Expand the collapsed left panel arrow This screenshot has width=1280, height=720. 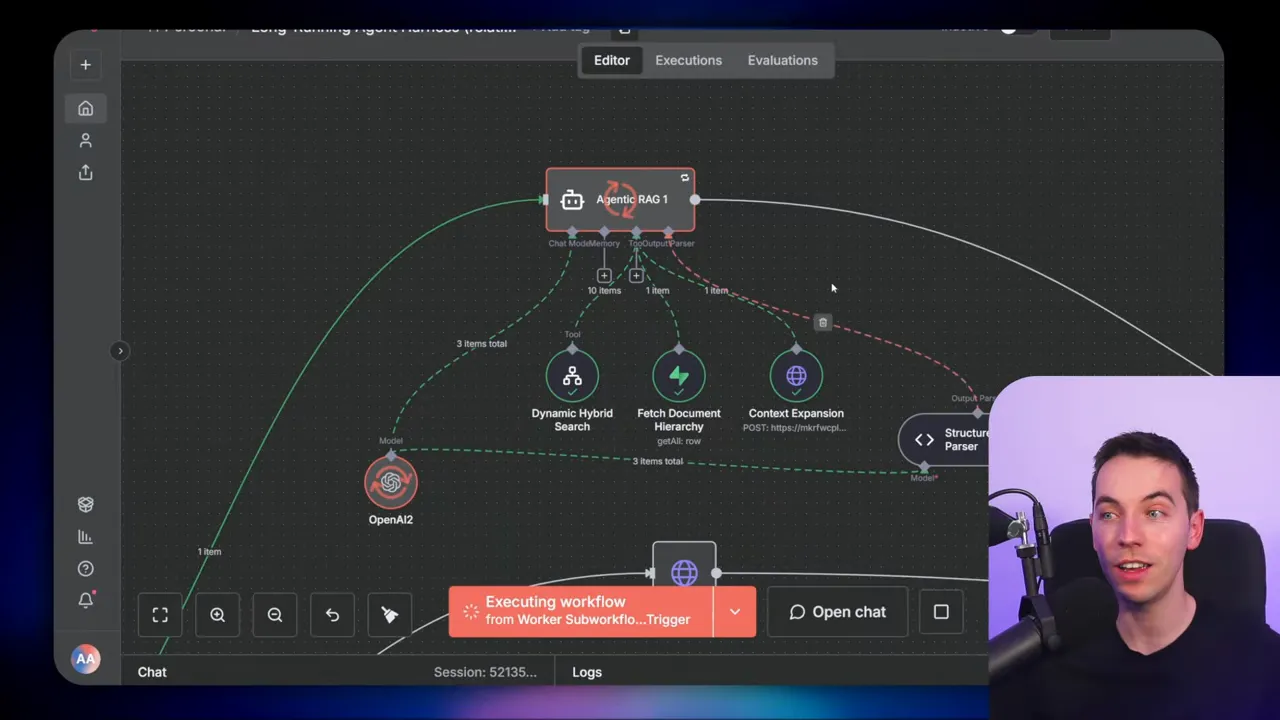[x=120, y=350]
